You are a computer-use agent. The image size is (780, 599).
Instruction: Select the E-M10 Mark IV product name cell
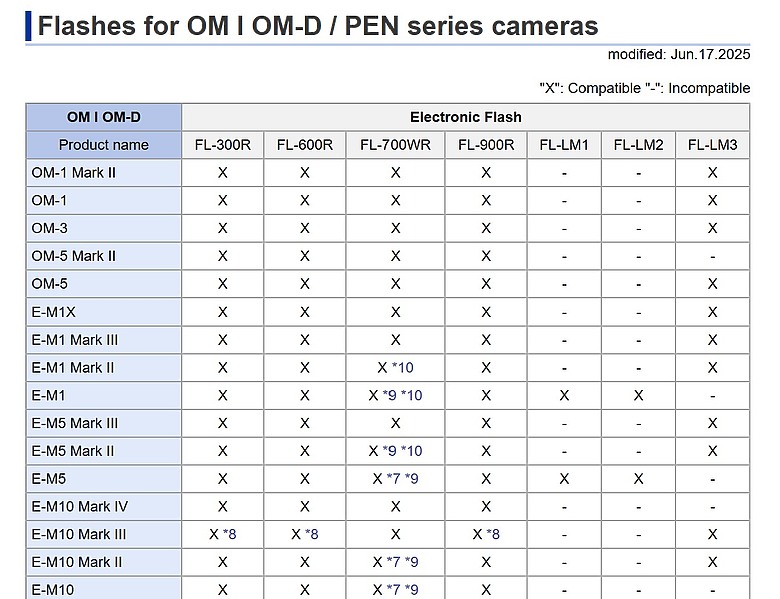tap(103, 506)
